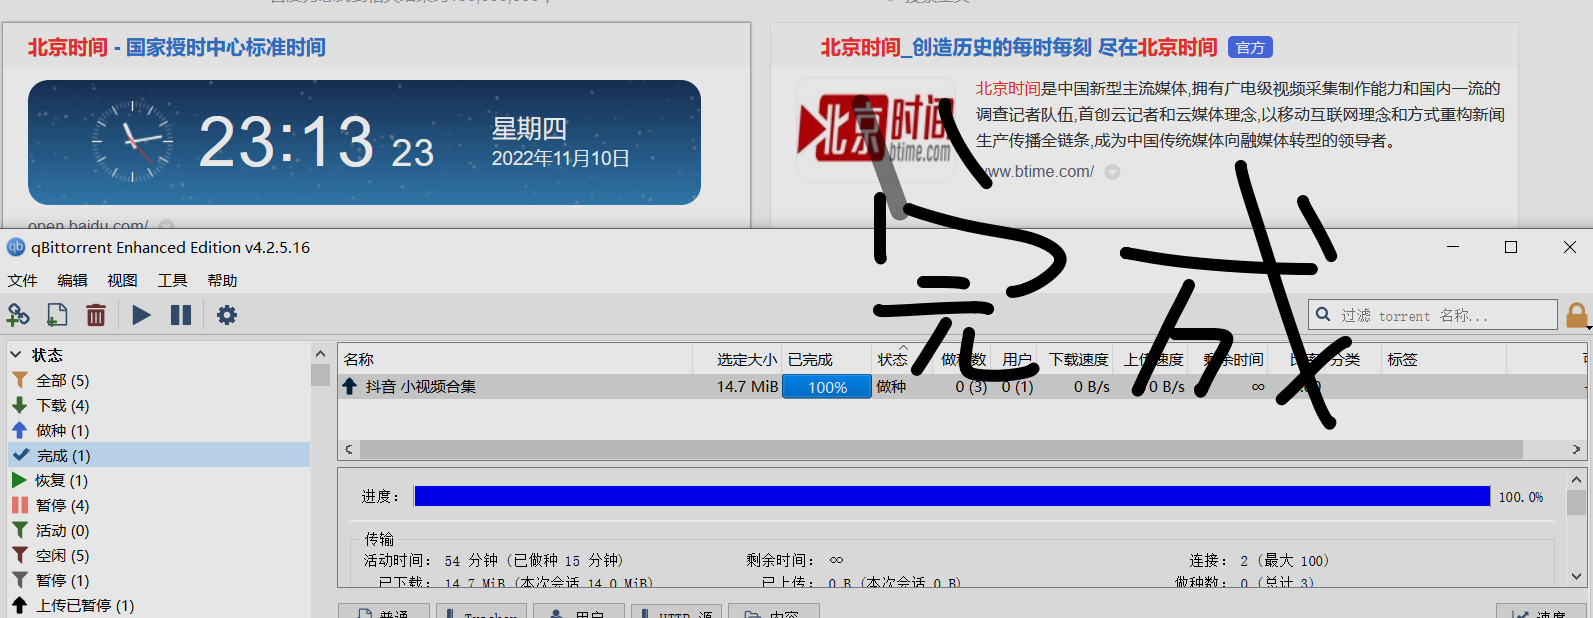Viewport: 1593px width, 618px height.
Task: Resume torrents with the play toolbar icon
Action: tap(141, 315)
